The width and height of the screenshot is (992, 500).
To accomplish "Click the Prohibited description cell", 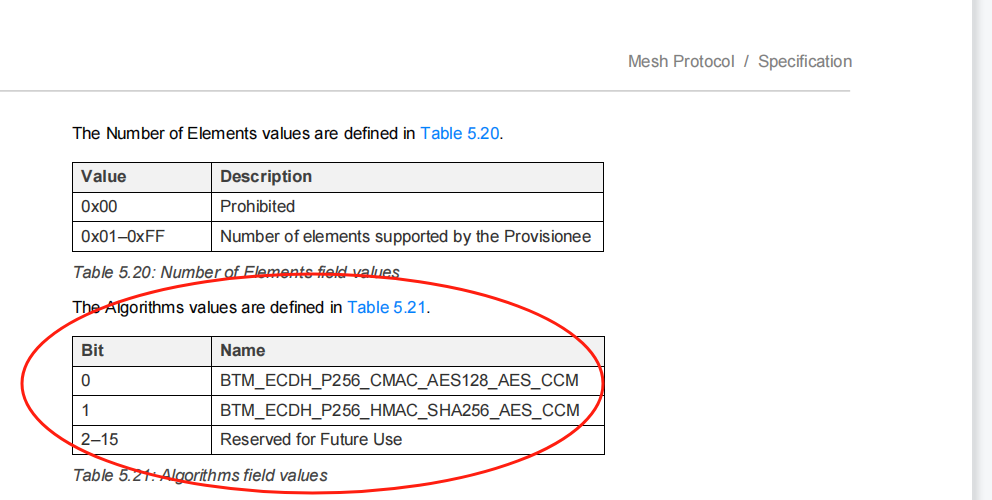I will pos(407,207).
